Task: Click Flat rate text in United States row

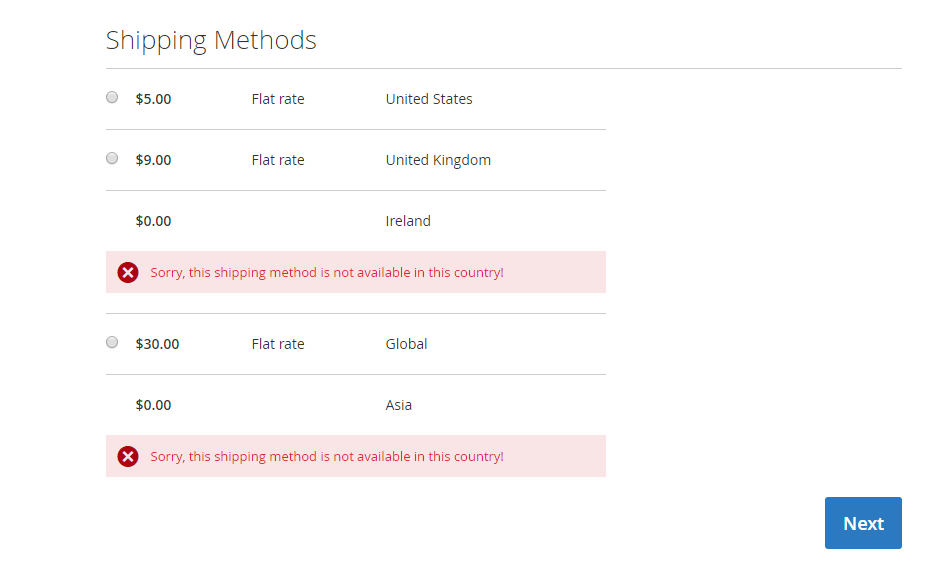Action: coord(278,99)
